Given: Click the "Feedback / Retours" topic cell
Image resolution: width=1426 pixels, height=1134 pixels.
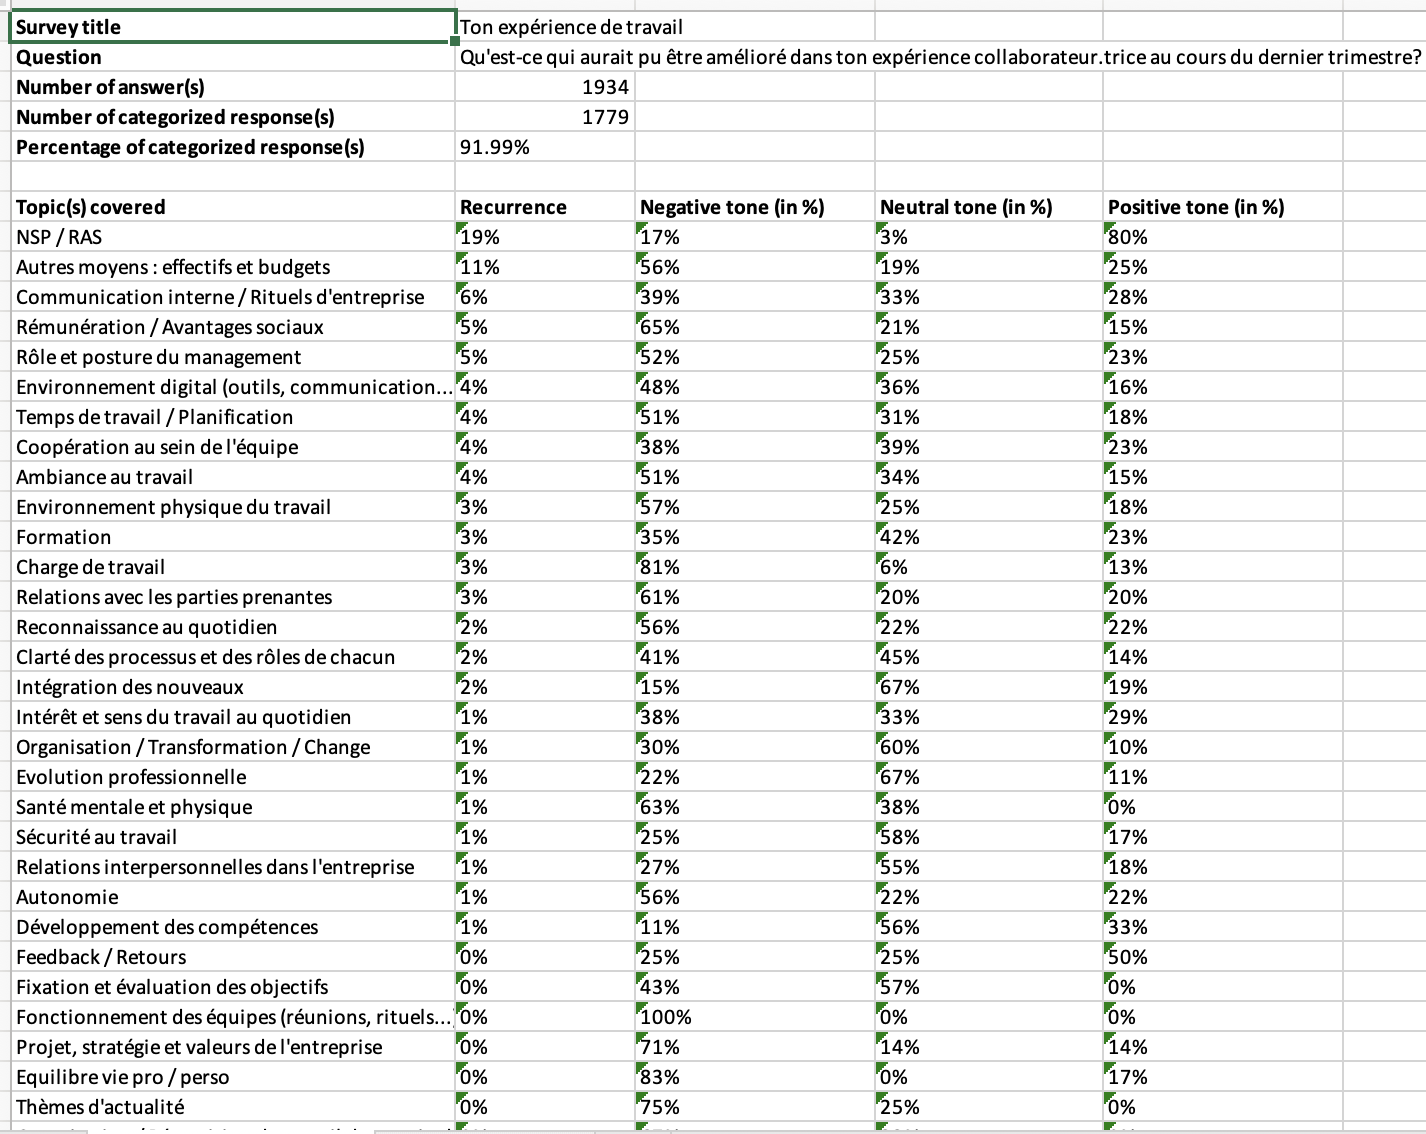Looking at the screenshot, I should tap(101, 957).
